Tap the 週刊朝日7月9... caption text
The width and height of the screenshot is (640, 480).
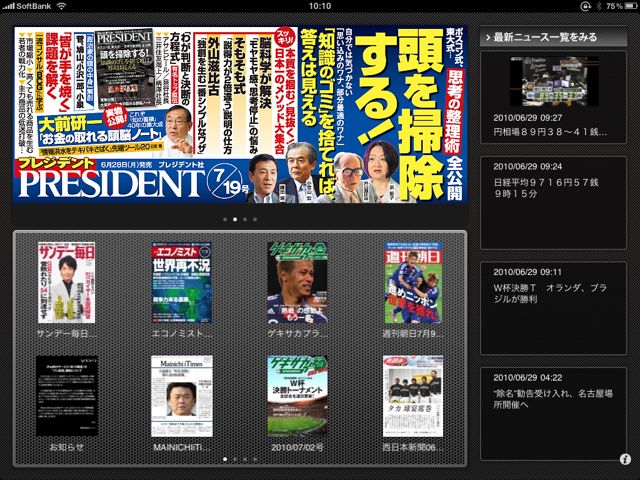(x=413, y=333)
